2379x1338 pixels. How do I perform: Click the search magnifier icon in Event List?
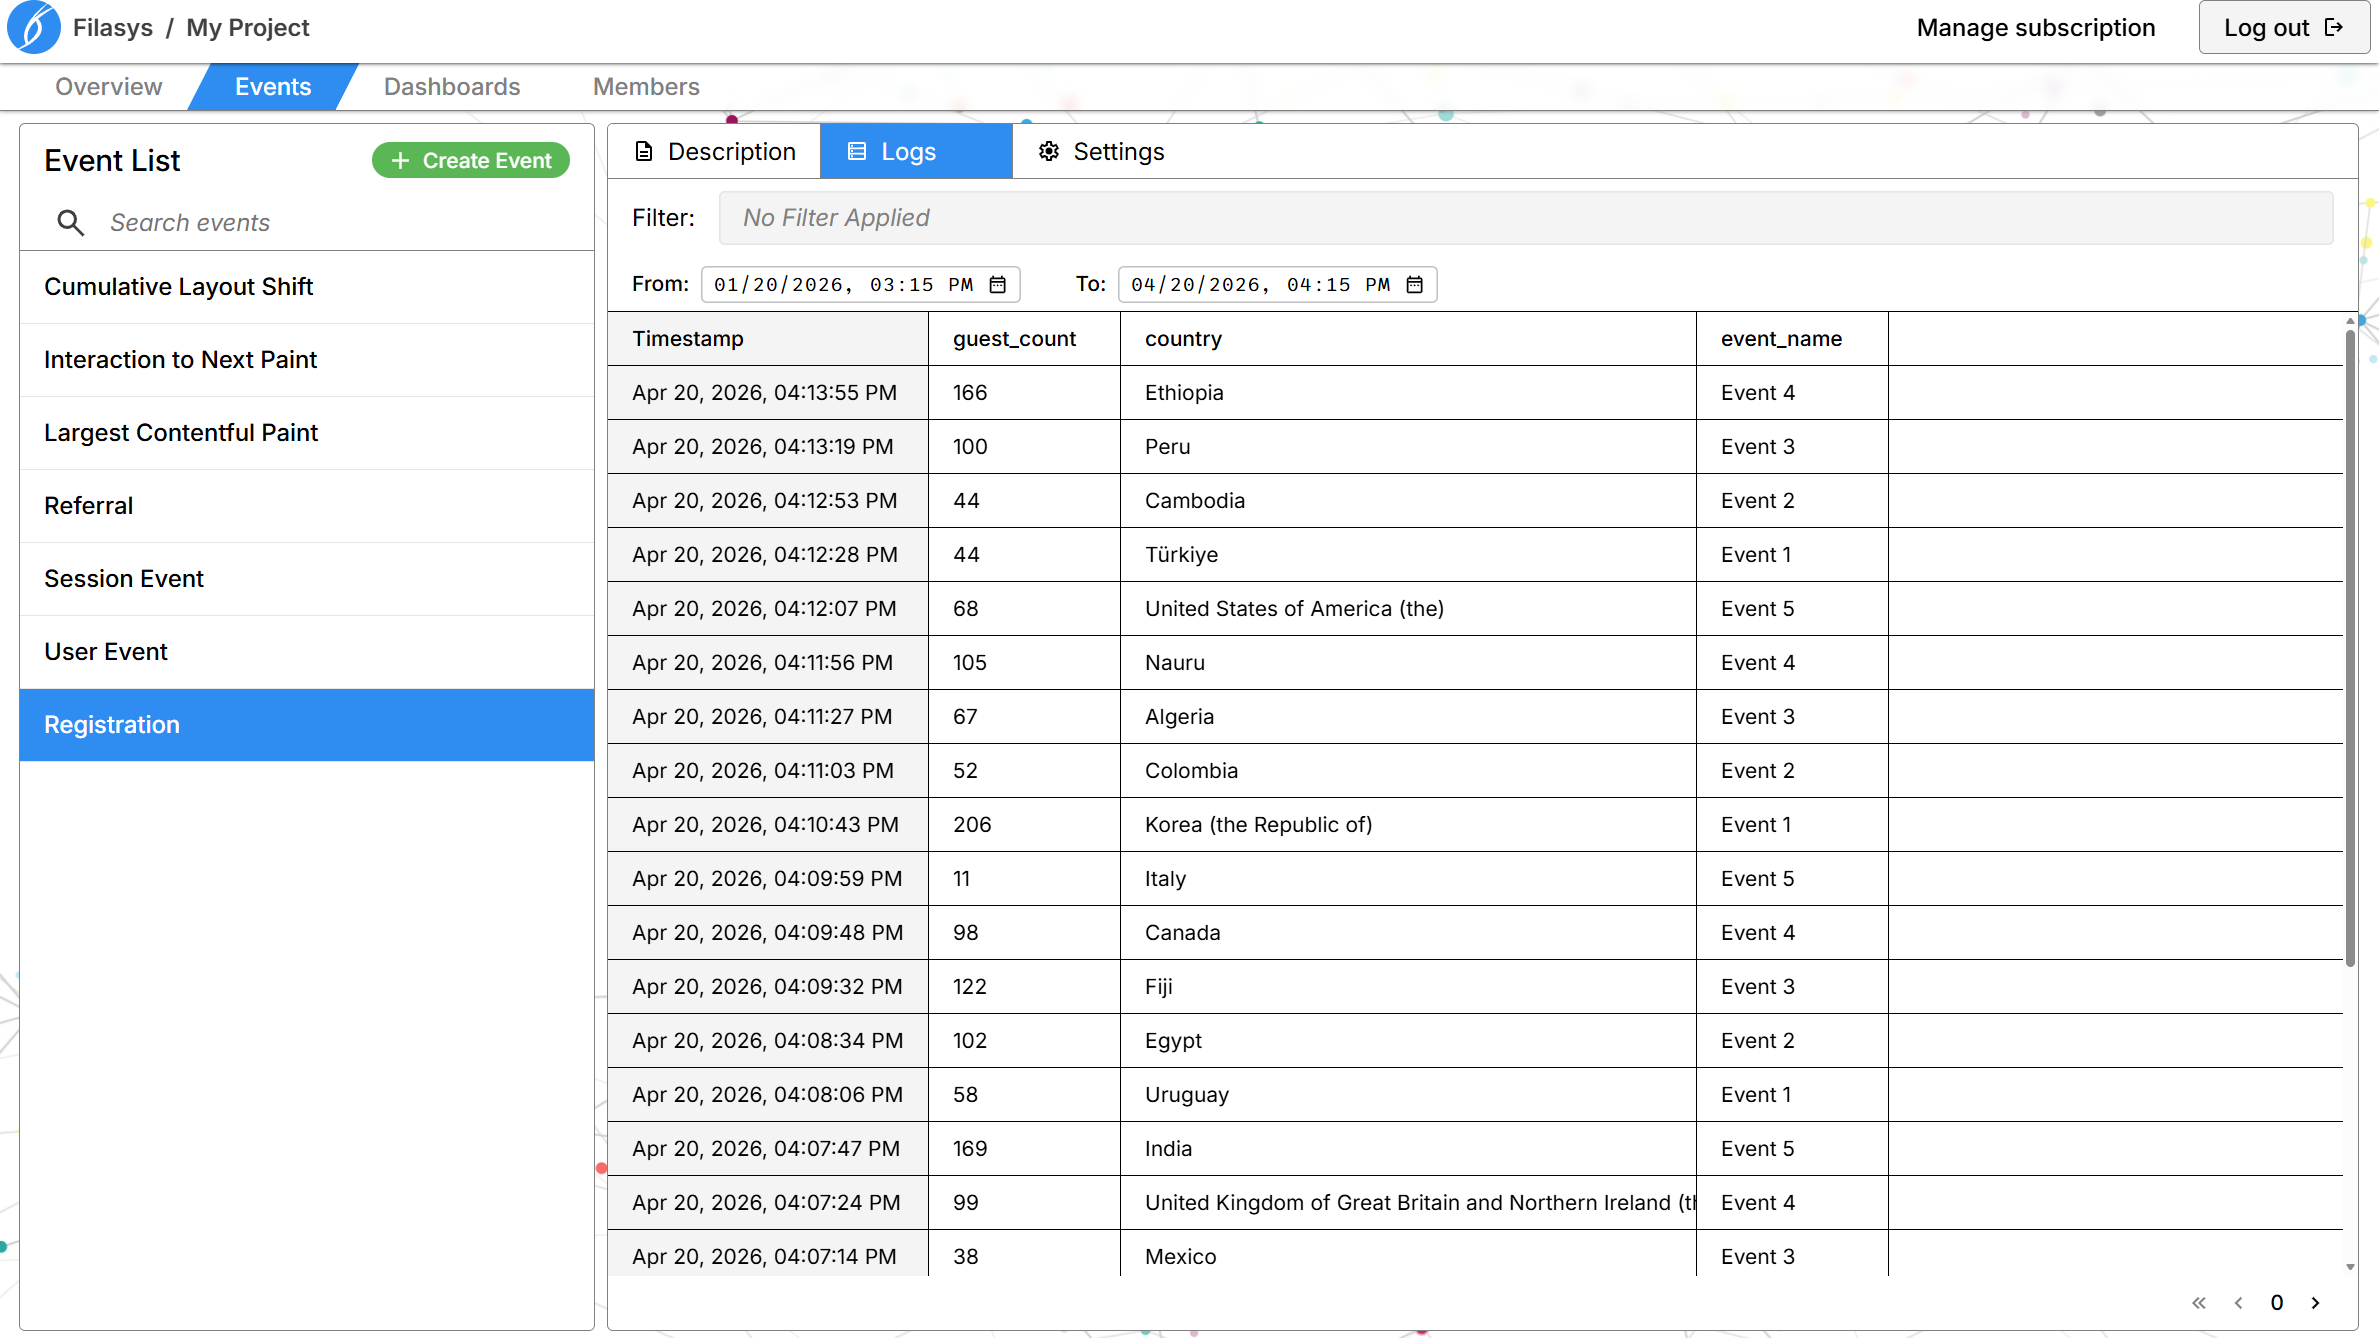pyautogui.click(x=70, y=222)
